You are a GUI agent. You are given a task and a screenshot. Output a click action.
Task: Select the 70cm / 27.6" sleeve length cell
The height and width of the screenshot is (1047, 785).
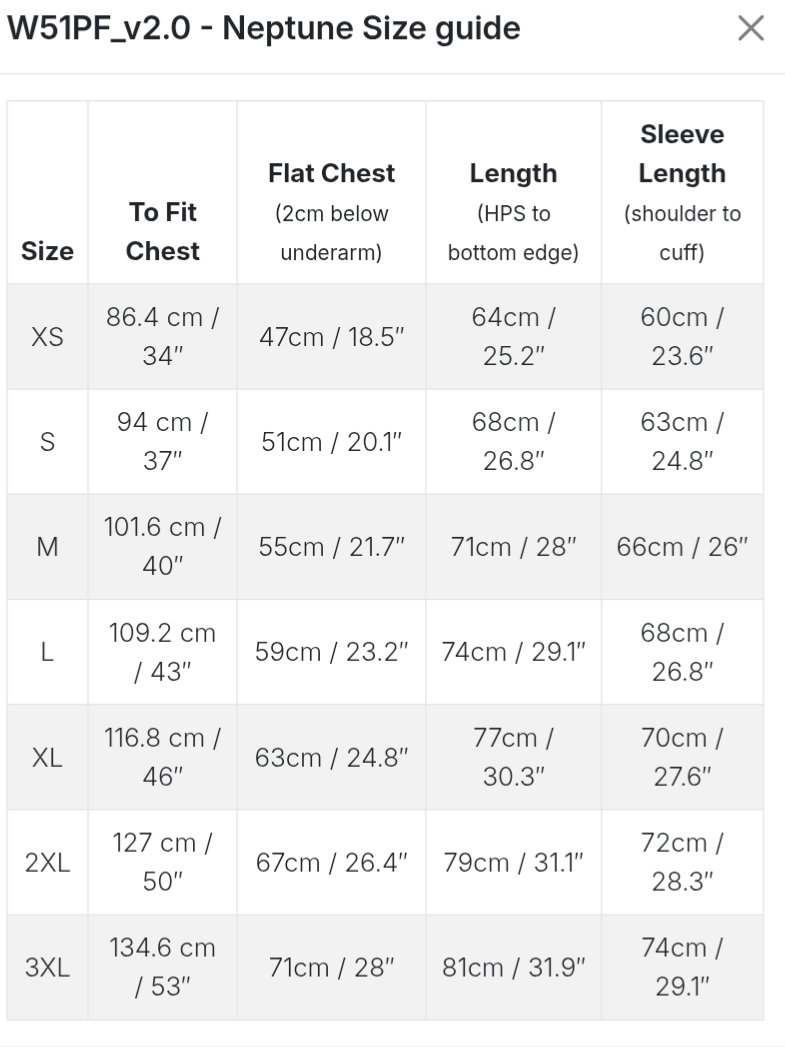681,757
